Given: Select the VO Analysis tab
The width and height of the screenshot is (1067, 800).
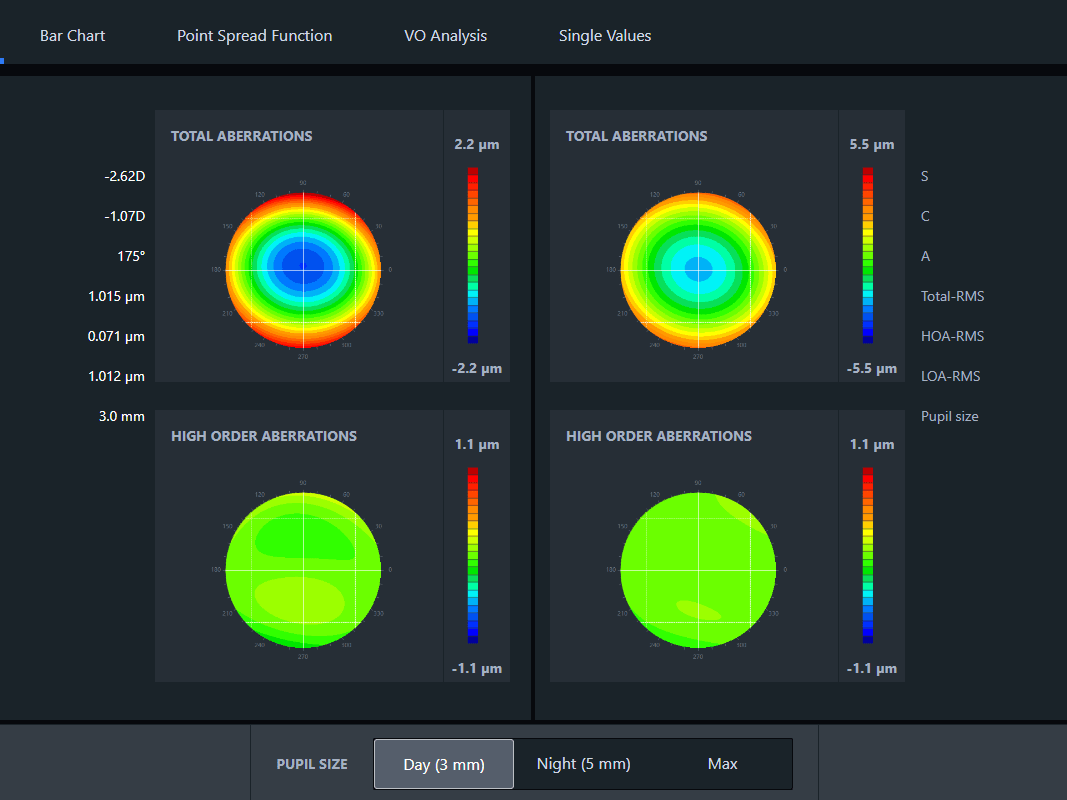Looking at the screenshot, I should [445, 36].
